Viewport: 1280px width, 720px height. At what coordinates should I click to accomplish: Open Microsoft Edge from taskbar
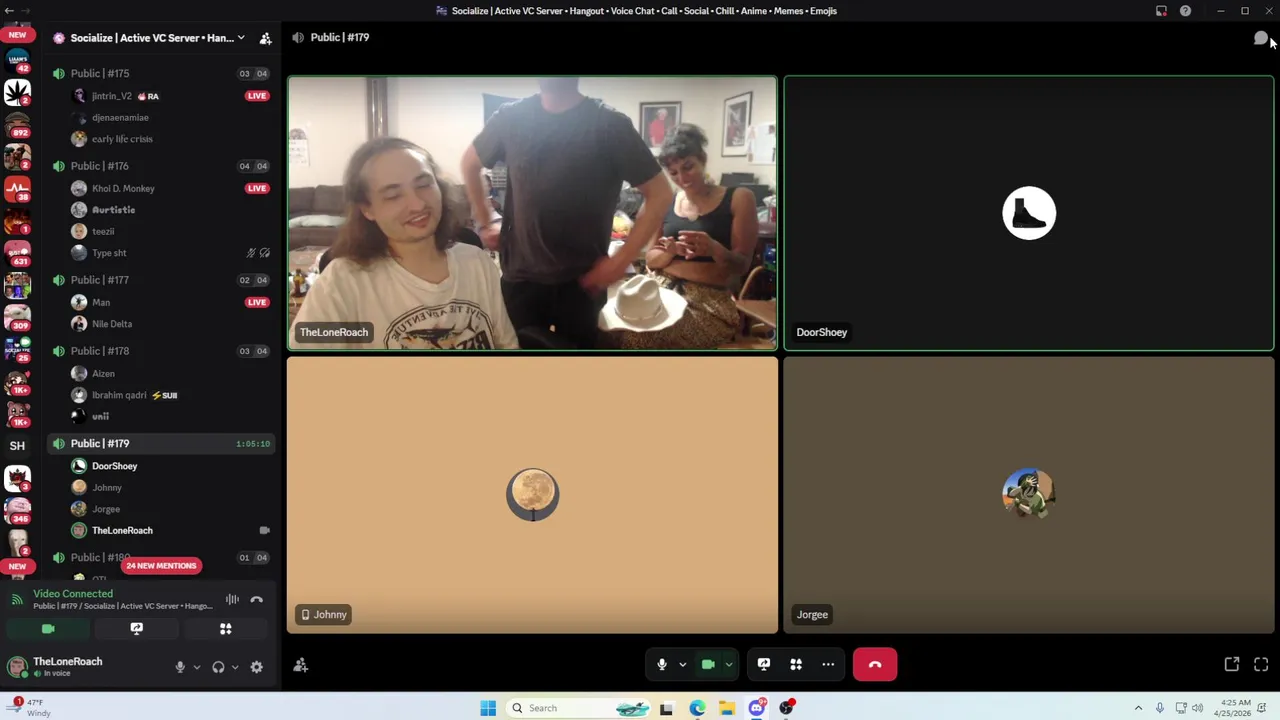point(697,708)
